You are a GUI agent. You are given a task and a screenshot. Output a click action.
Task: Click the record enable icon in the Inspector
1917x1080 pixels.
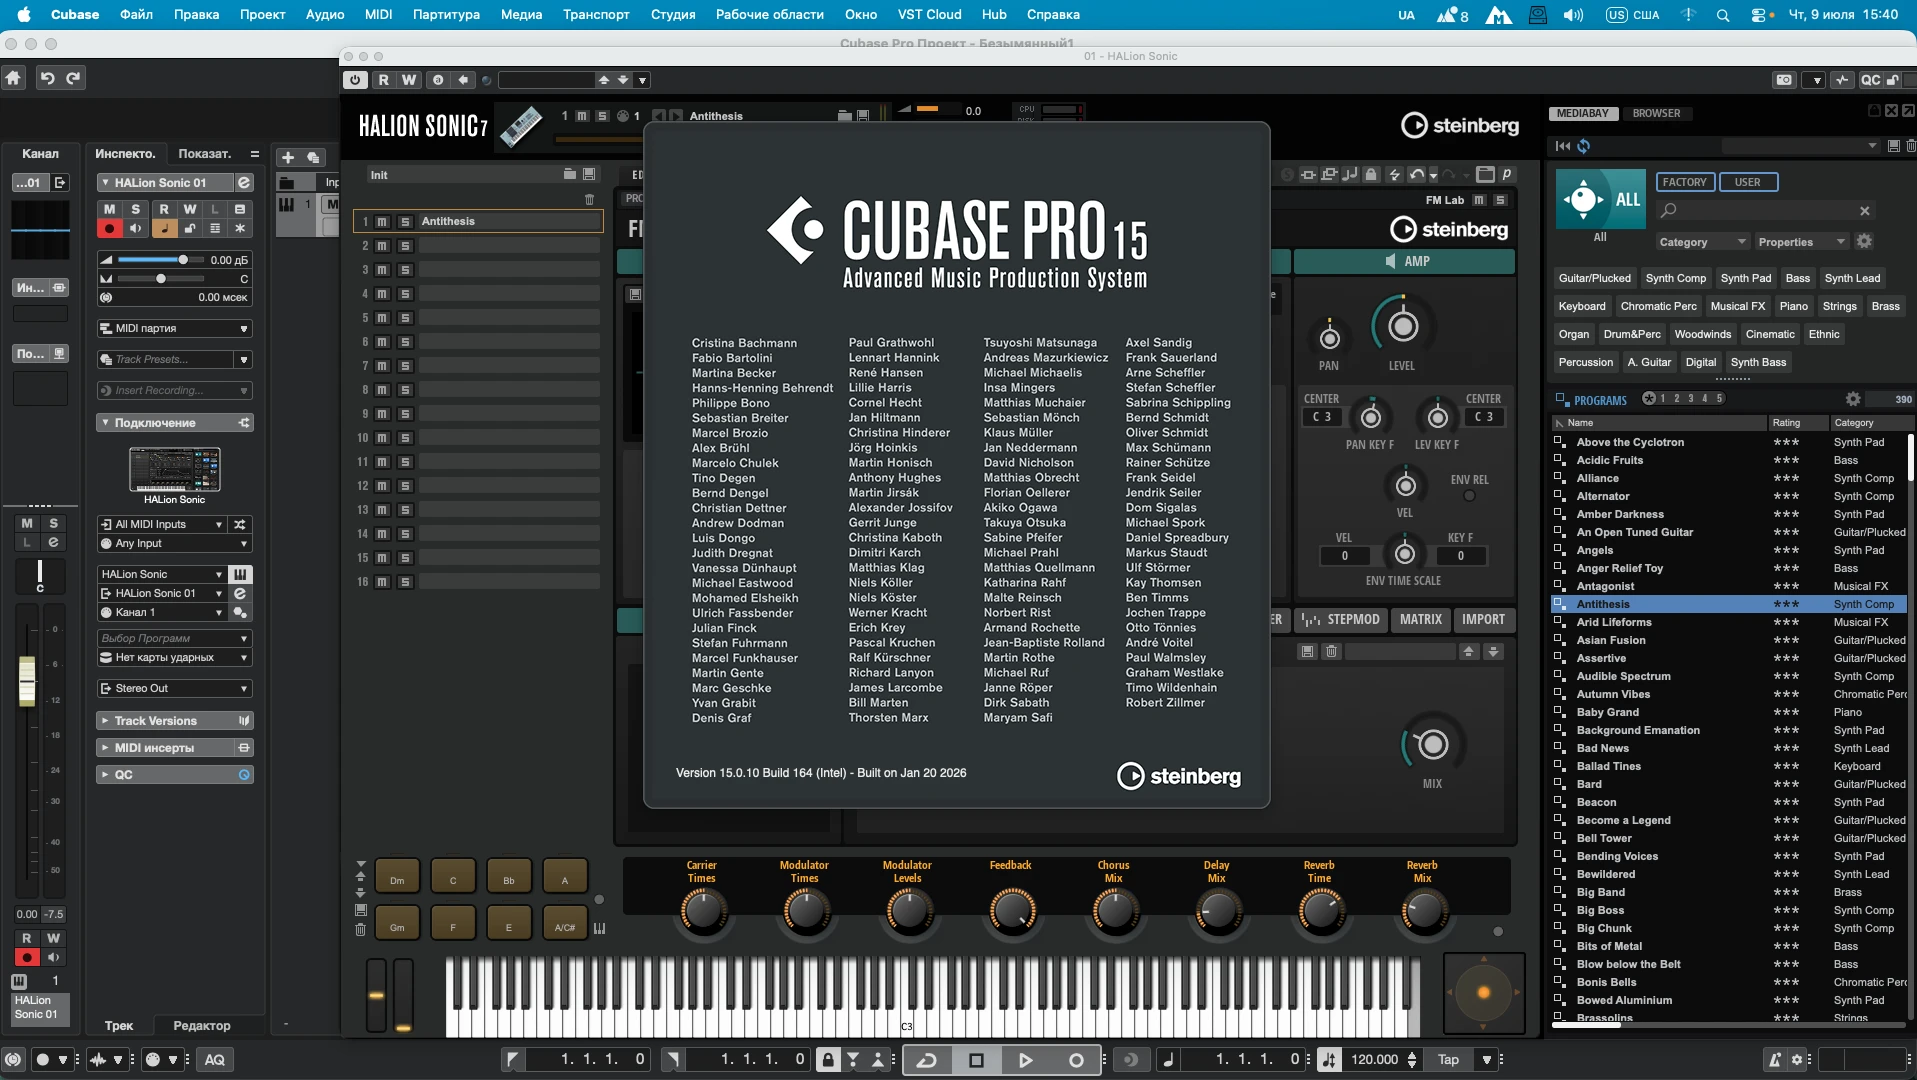pyautogui.click(x=109, y=229)
